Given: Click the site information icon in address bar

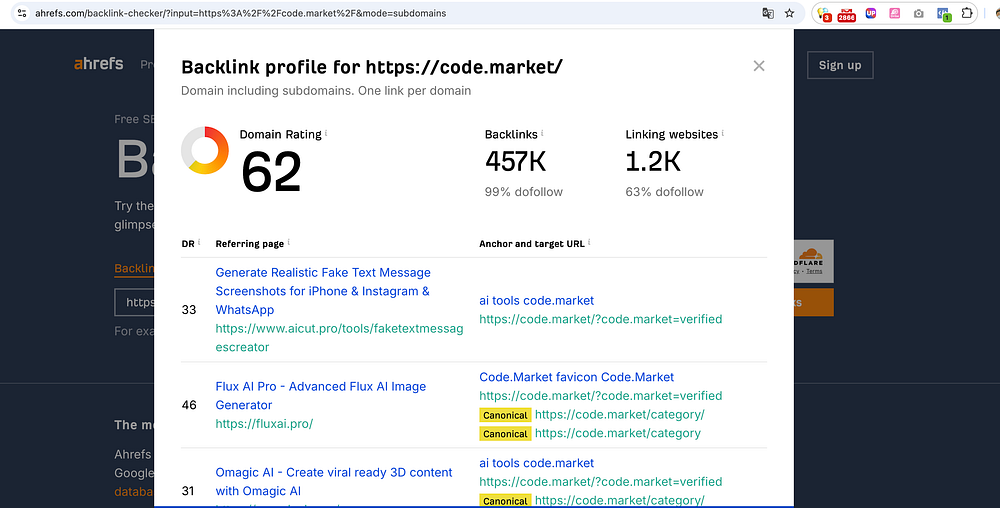Looking at the screenshot, I should click(x=22, y=14).
